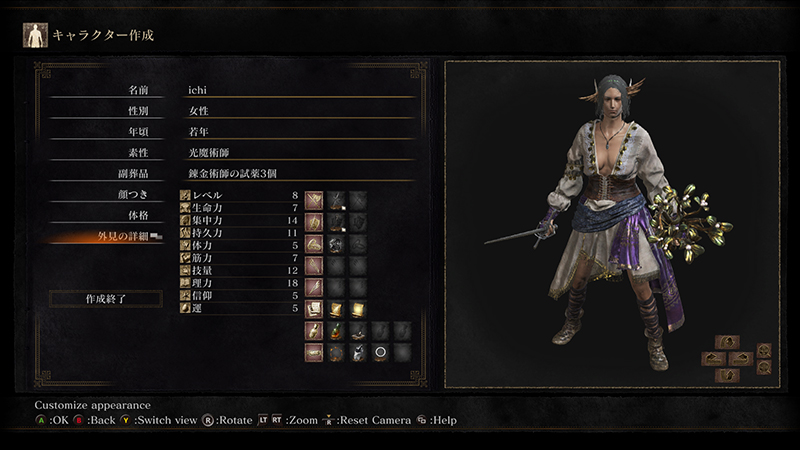Select the crossed weapons equipment category icon
Viewport: 800px width, 450px height.
pyautogui.click(x=314, y=201)
